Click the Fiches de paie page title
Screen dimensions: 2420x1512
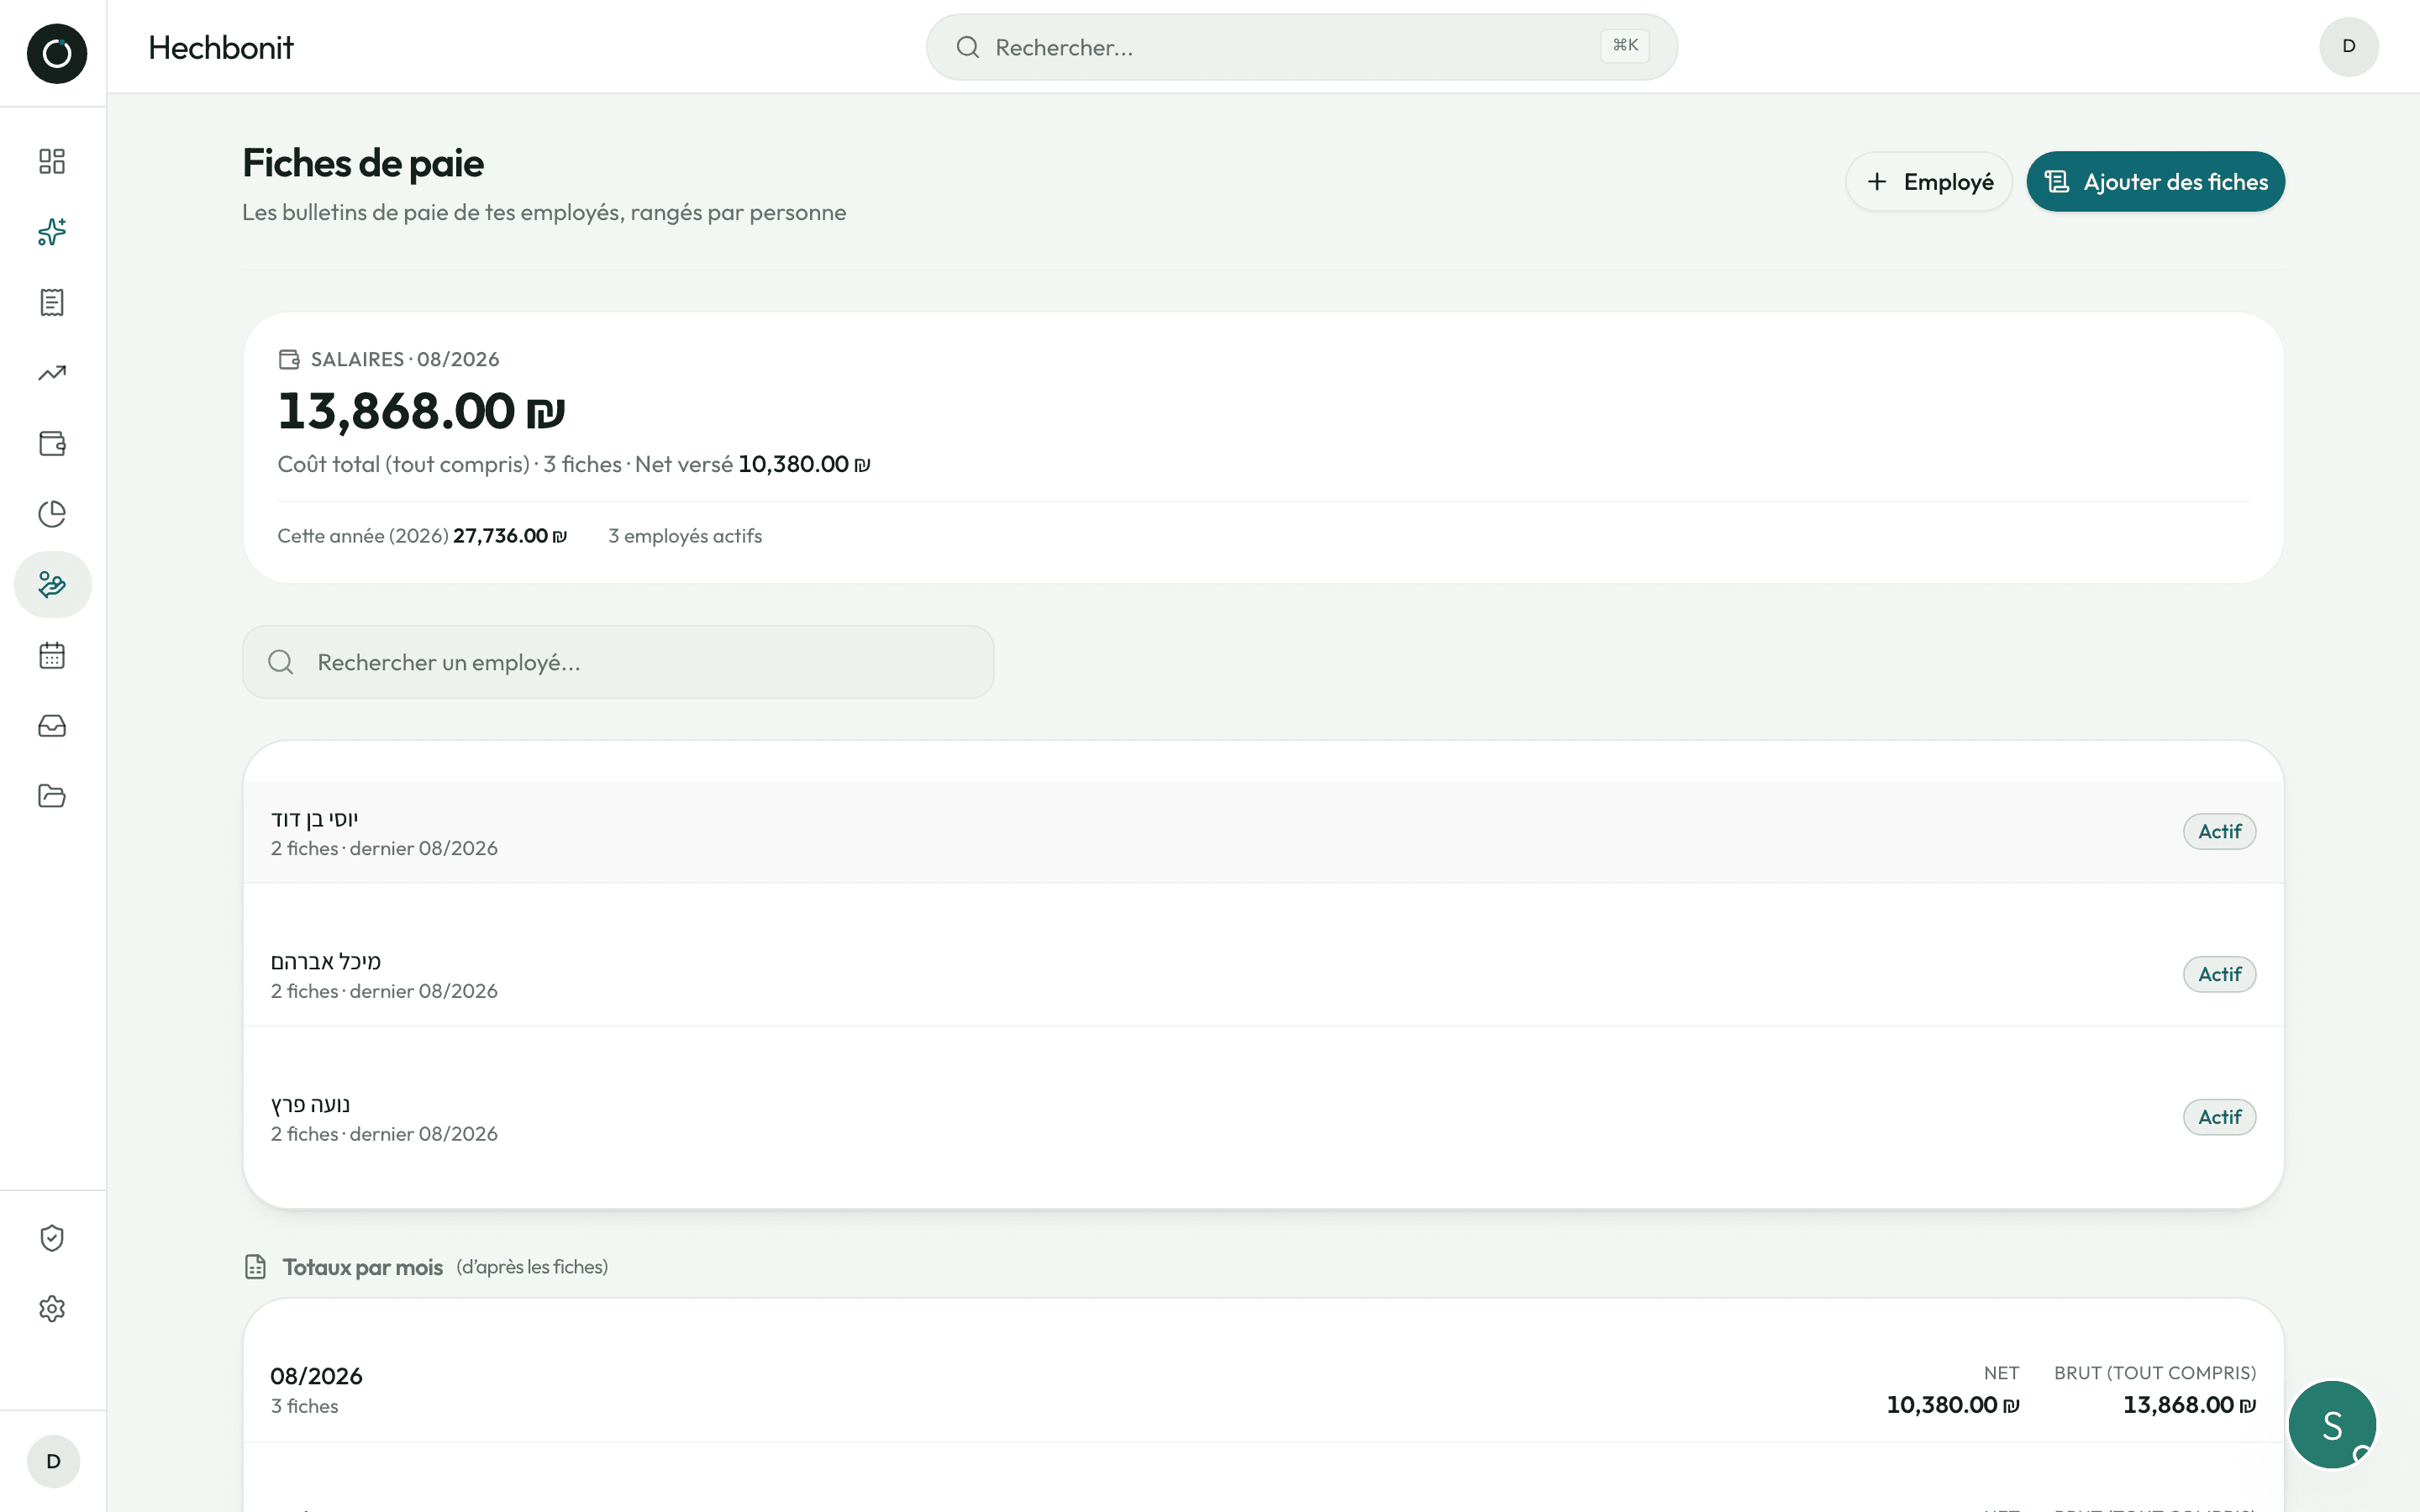pos(363,163)
